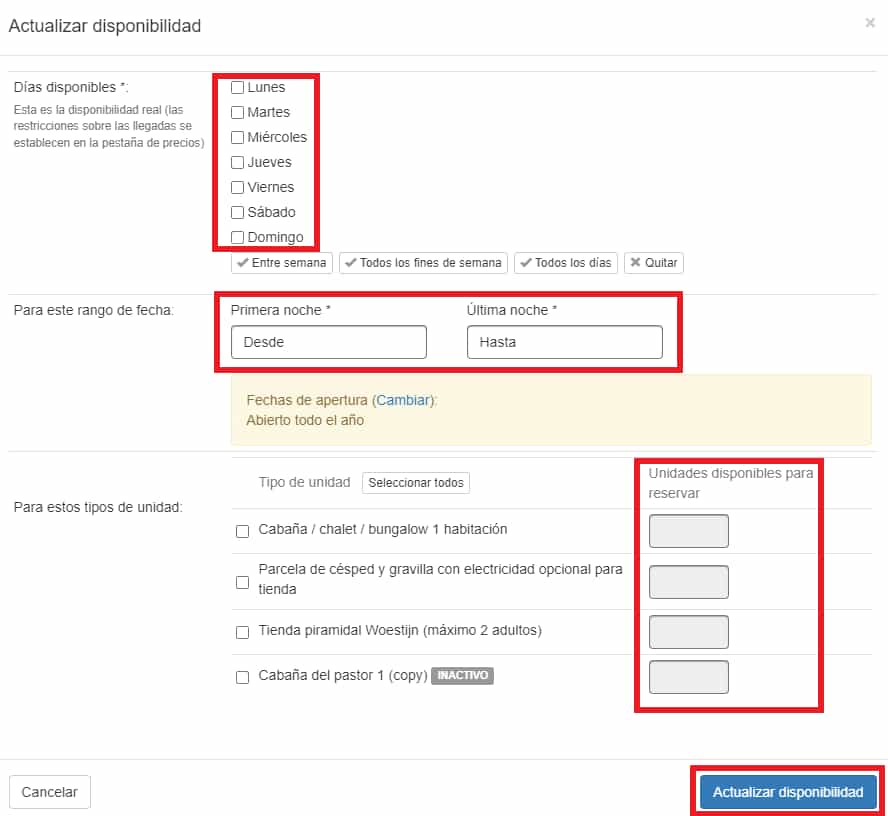Image resolution: width=888 pixels, height=816 pixels.
Task: Click the blue Actualizar disponibilidad button
Action: click(x=788, y=792)
